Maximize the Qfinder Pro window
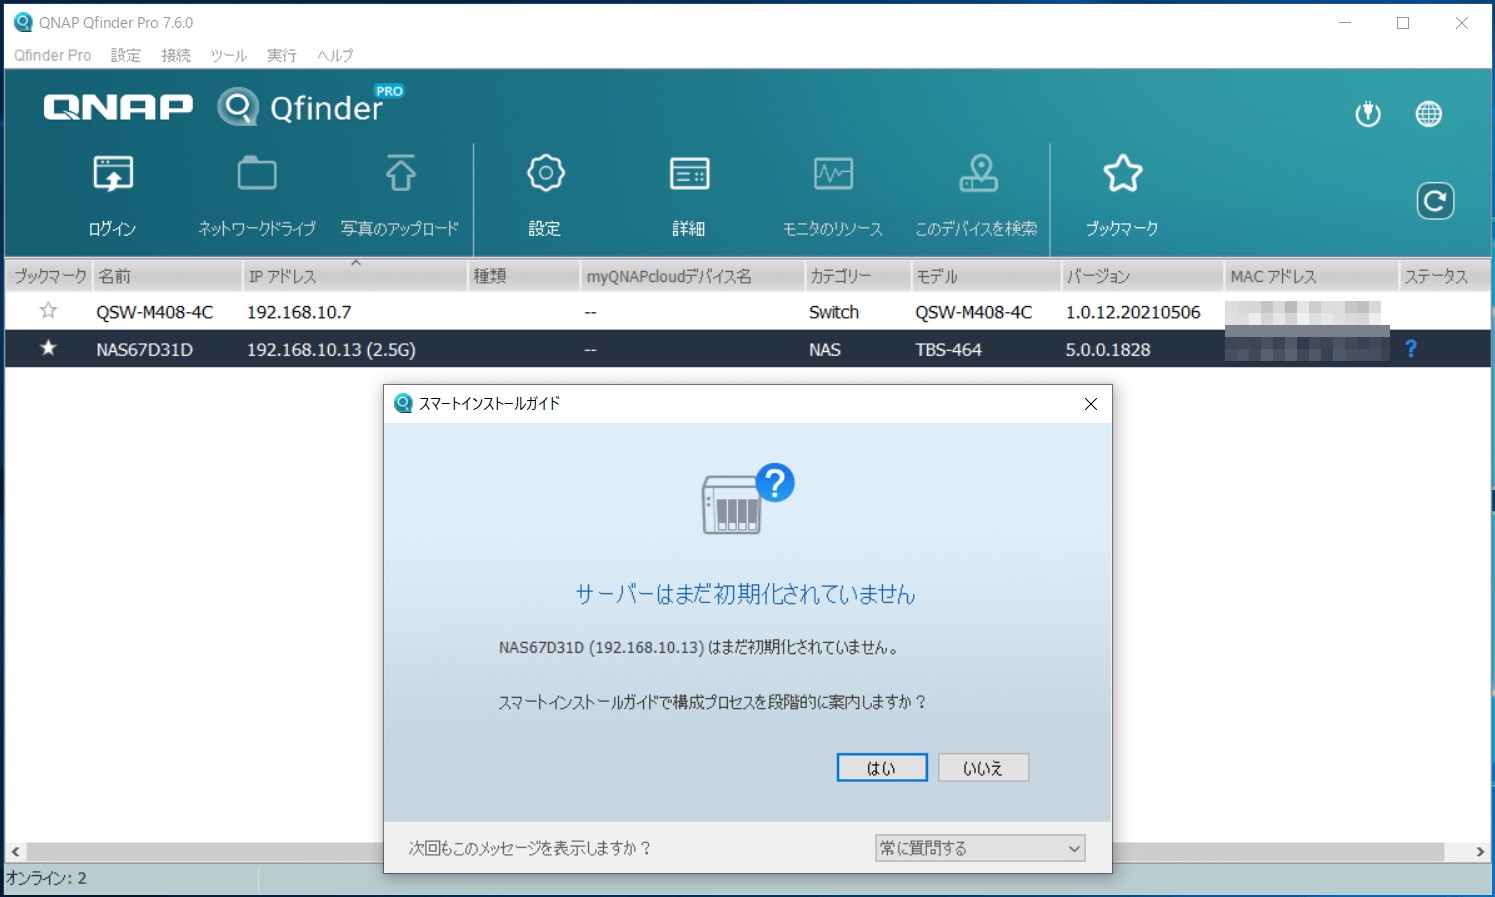The width and height of the screenshot is (1495, 897). coord(1403,23)
